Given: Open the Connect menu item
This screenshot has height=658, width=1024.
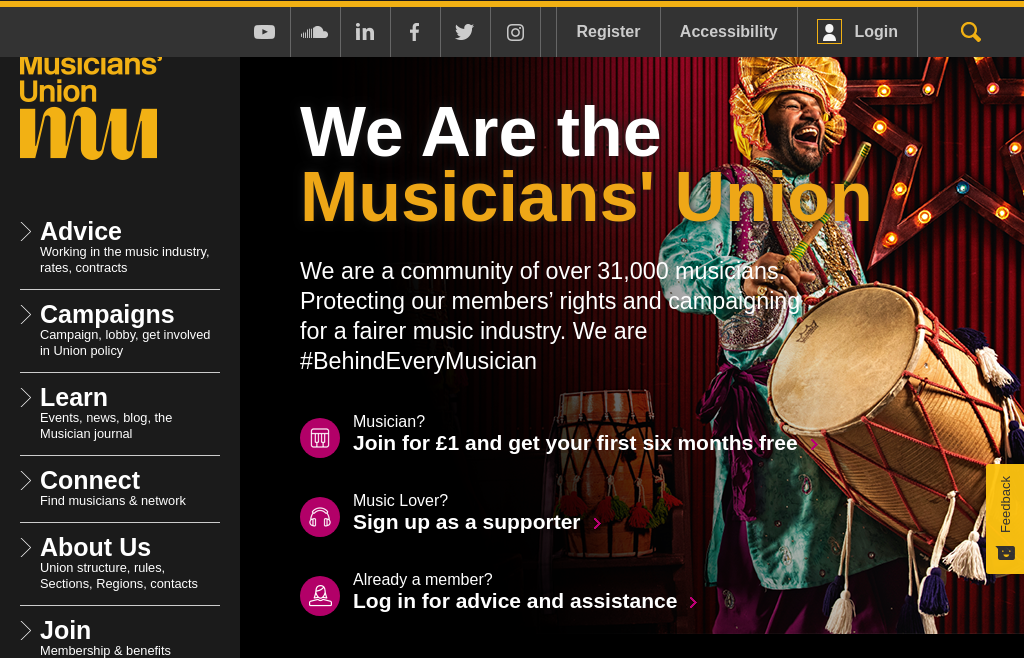Looking at the screenshot, I should [89, 480].
